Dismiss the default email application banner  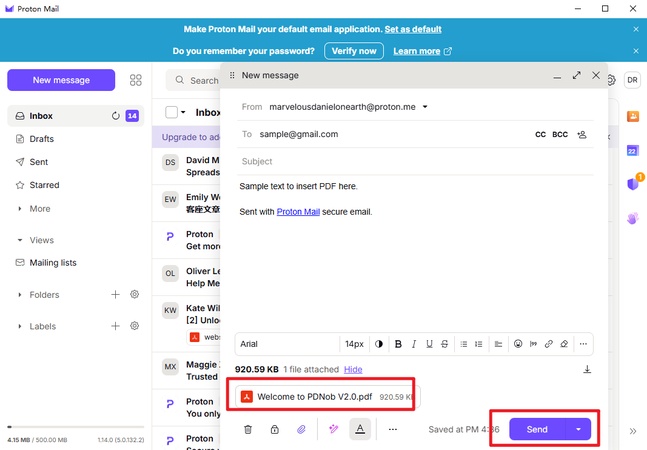coord(636,29)
